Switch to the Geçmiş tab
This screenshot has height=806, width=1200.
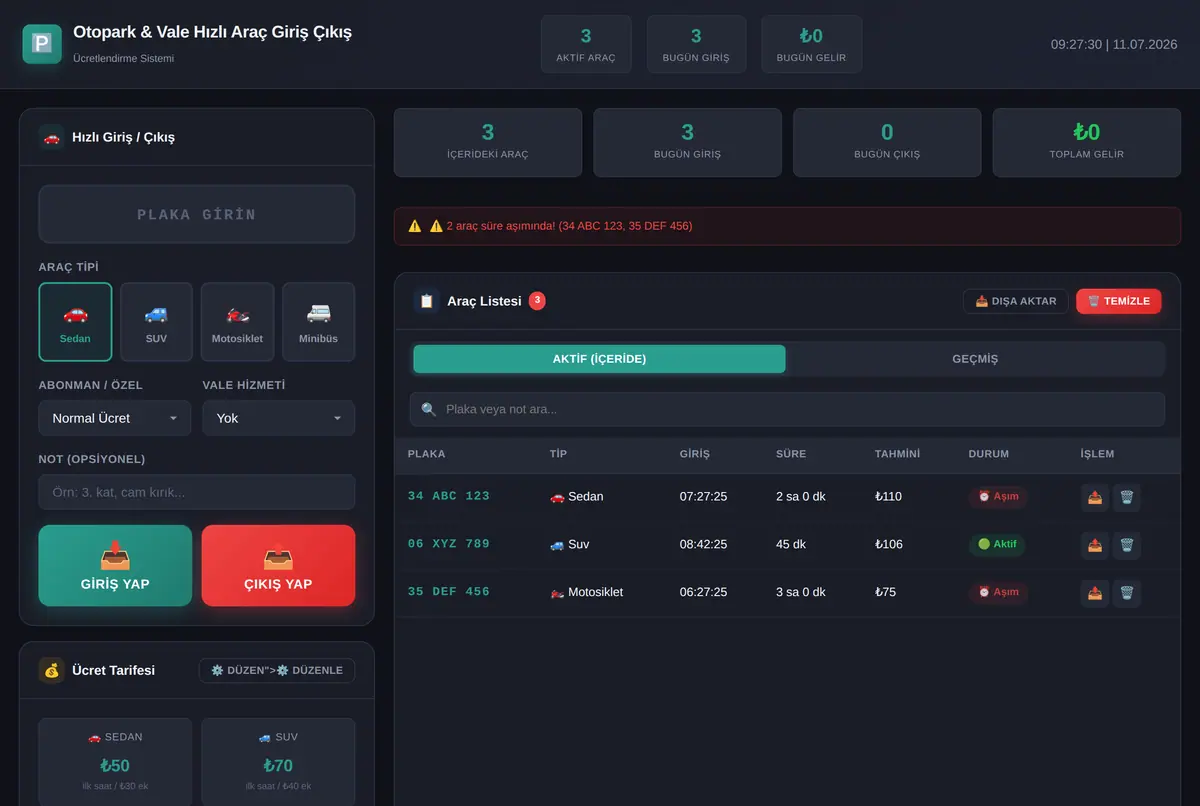tap(975, 359)
